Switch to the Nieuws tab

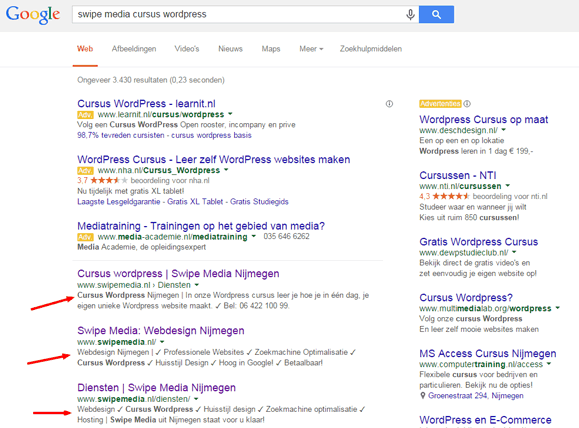[x=230, y=49]
